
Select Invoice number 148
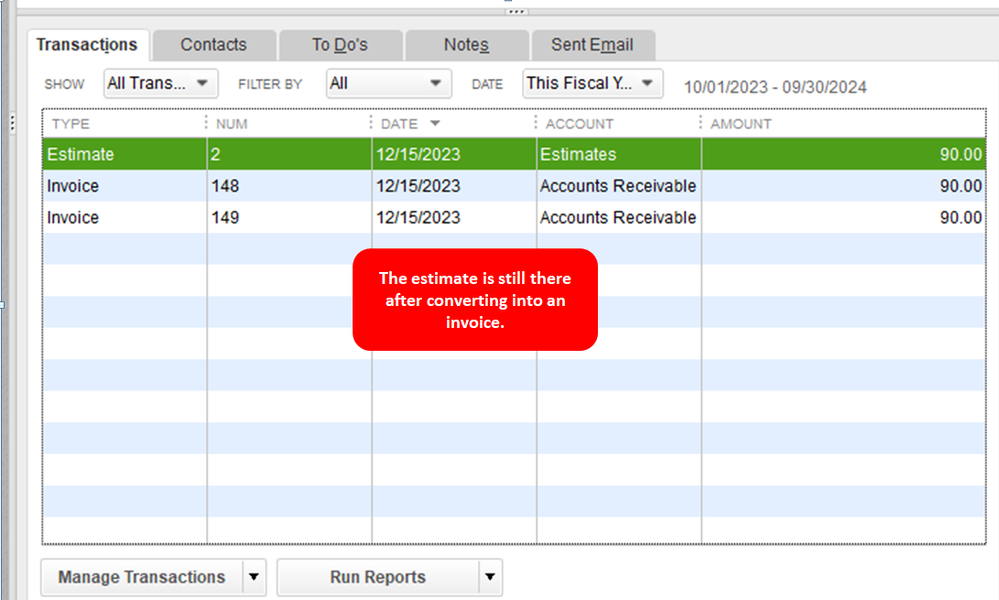[289, 186]
